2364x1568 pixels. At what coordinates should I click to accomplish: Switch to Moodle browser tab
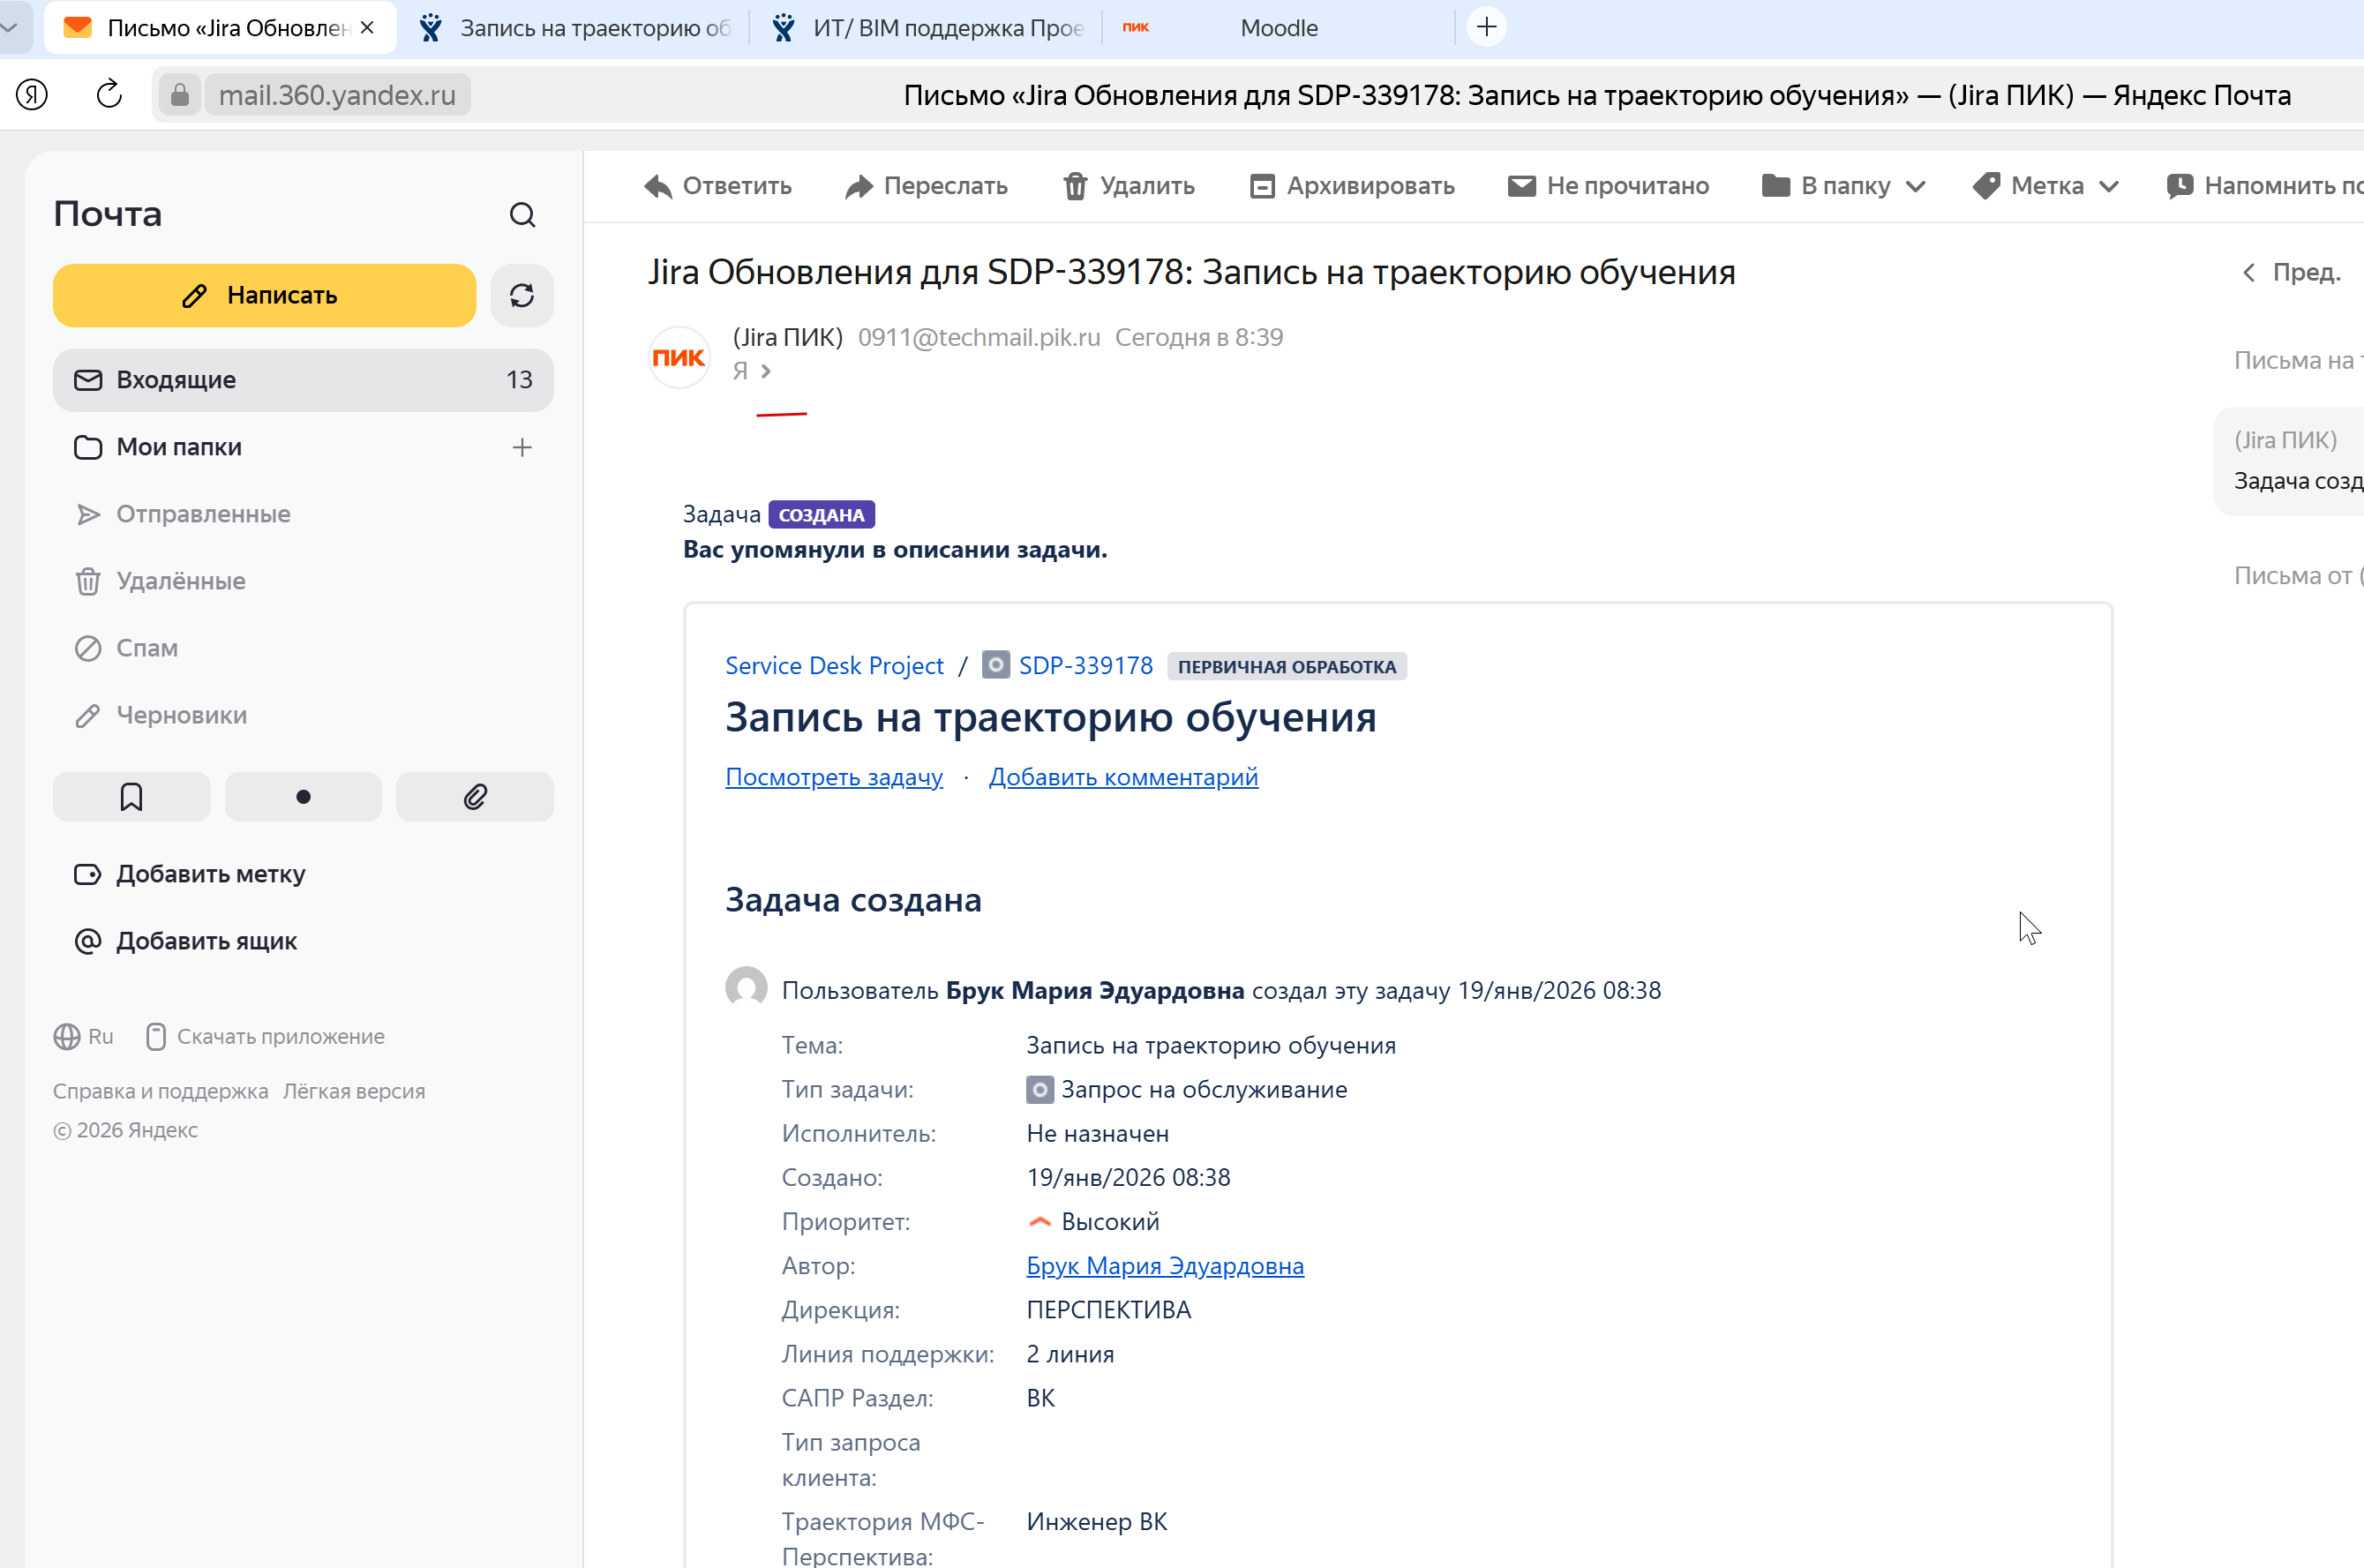[1278, 28]
